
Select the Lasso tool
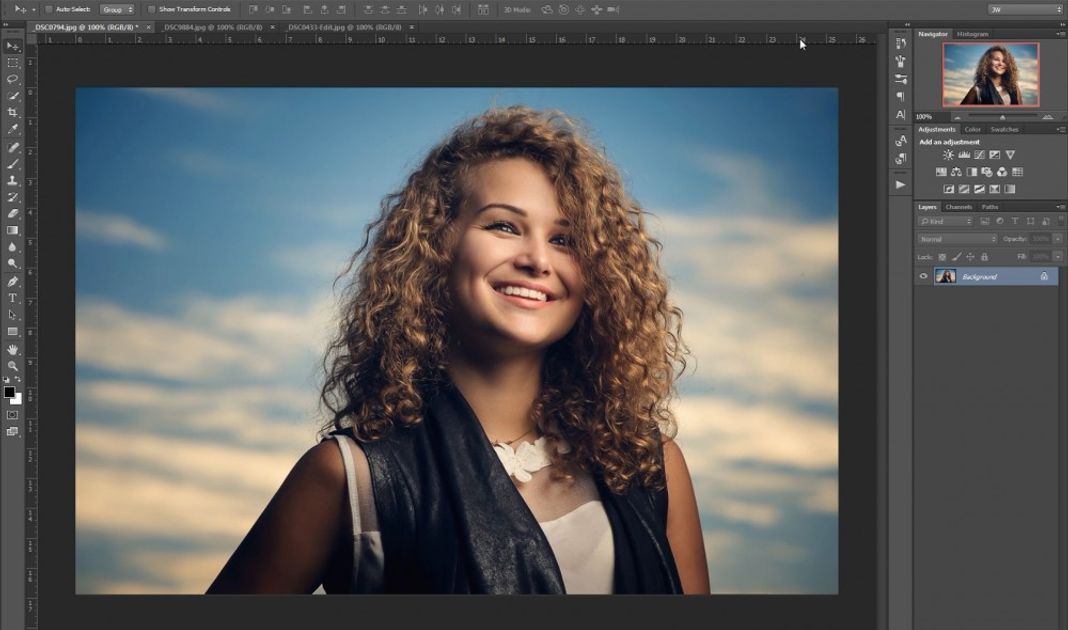[13, 79]
